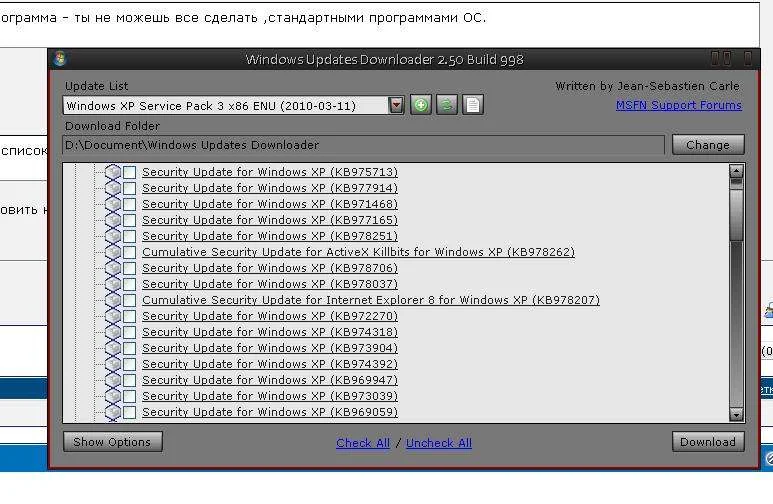Viewport: 773px width, 504px height.
Task: Click the Change folder button
Action: point(708,145)
